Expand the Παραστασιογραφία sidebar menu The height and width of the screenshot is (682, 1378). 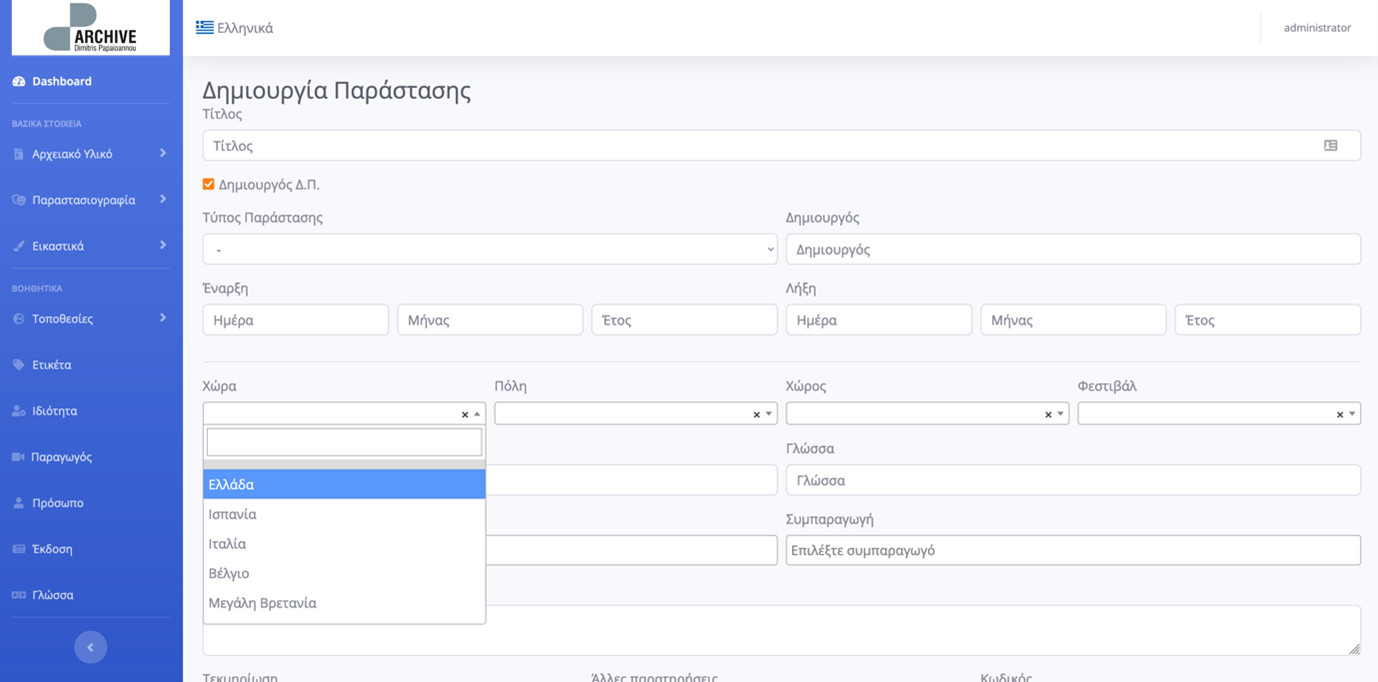pos(90,200)
